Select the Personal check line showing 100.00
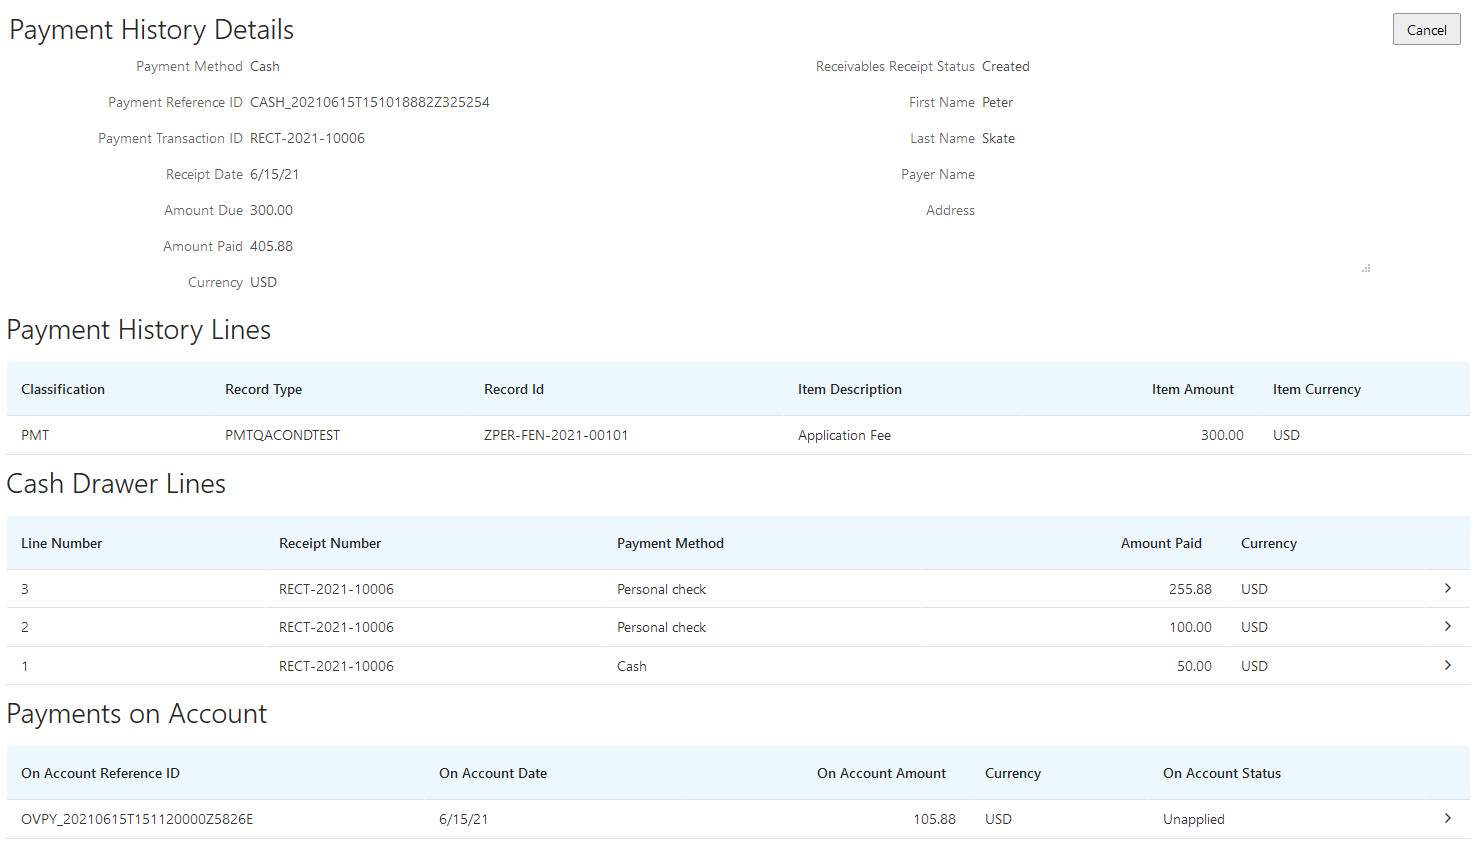The image size is (1476, 852). pyautogui.click(x=661, y=627)
